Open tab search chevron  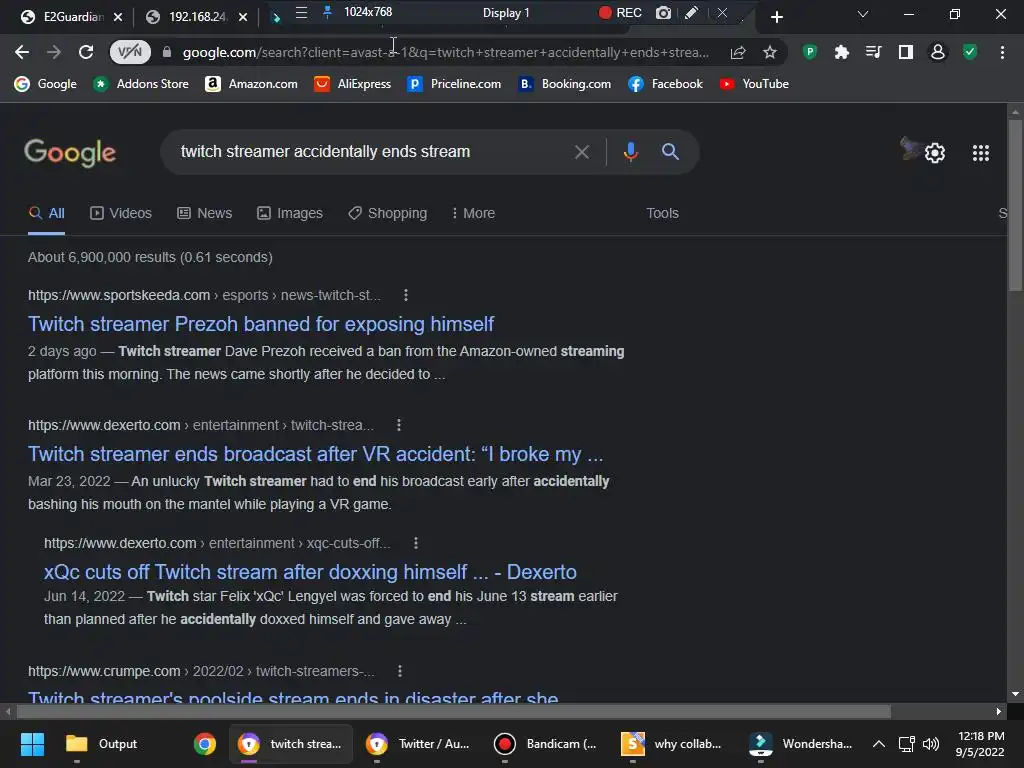coord(863,14)
